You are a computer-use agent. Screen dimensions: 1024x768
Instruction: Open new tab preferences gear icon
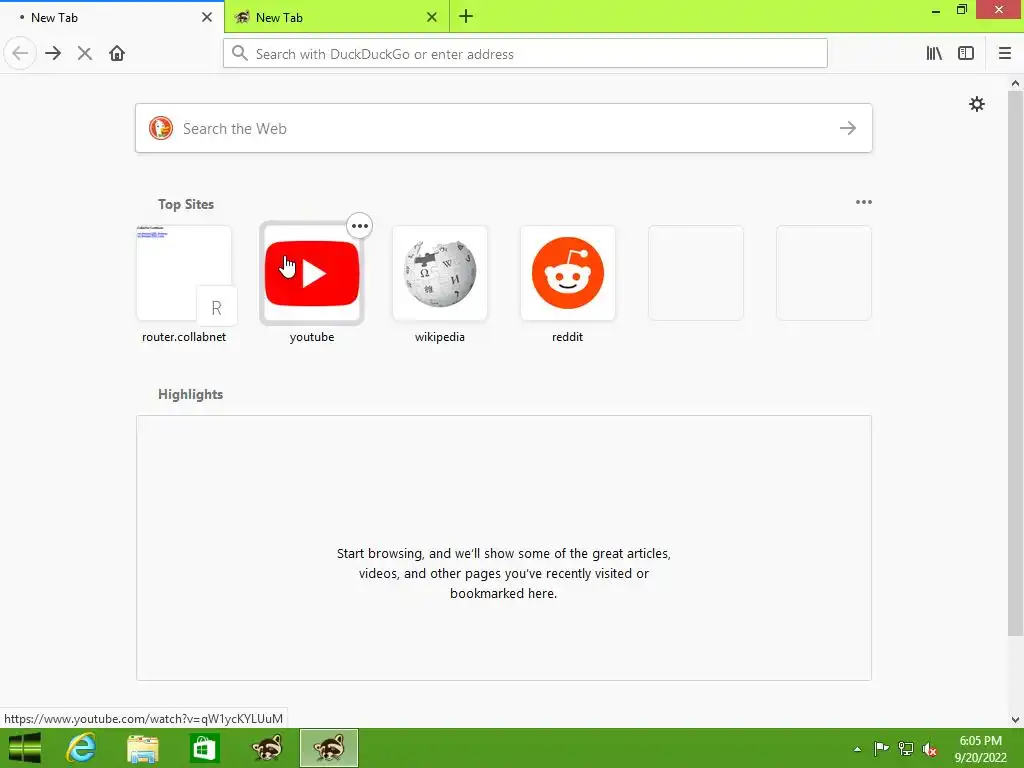tap(976, 104)
